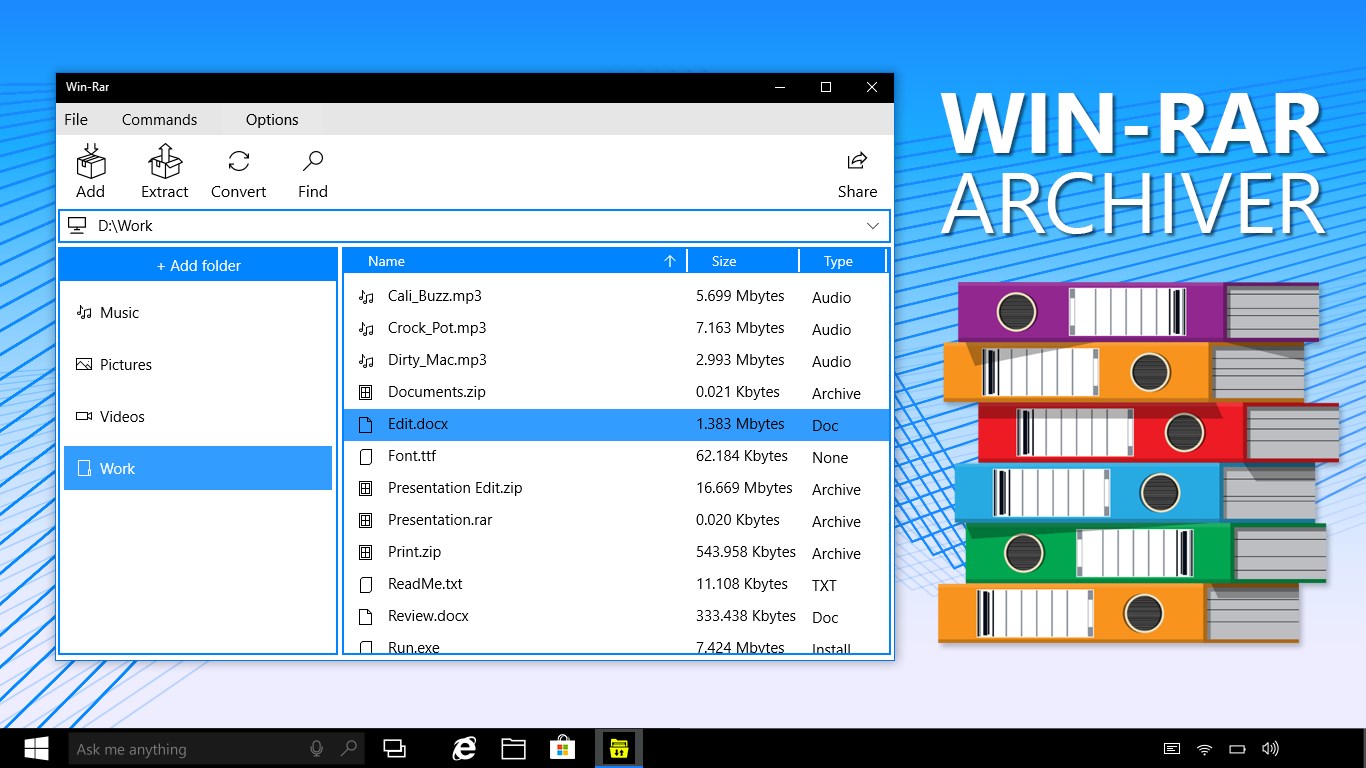
Task: Click the document icon beside Edit.docx
Action: coord(366,424)
